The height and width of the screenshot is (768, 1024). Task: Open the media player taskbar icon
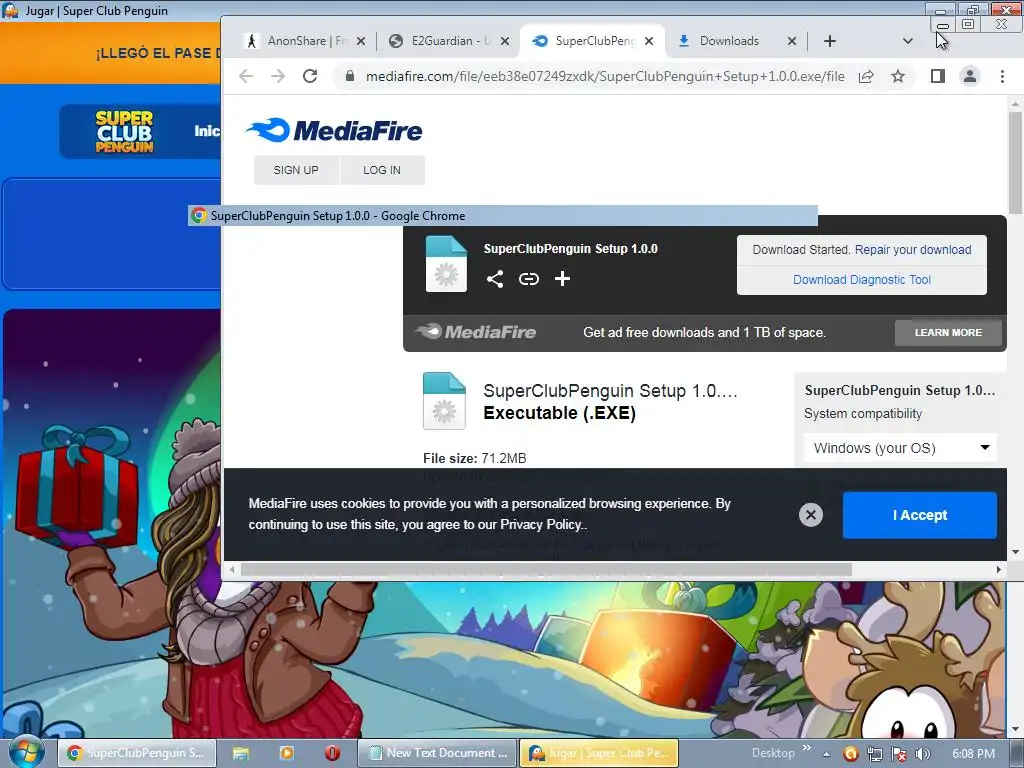(287, 753)
